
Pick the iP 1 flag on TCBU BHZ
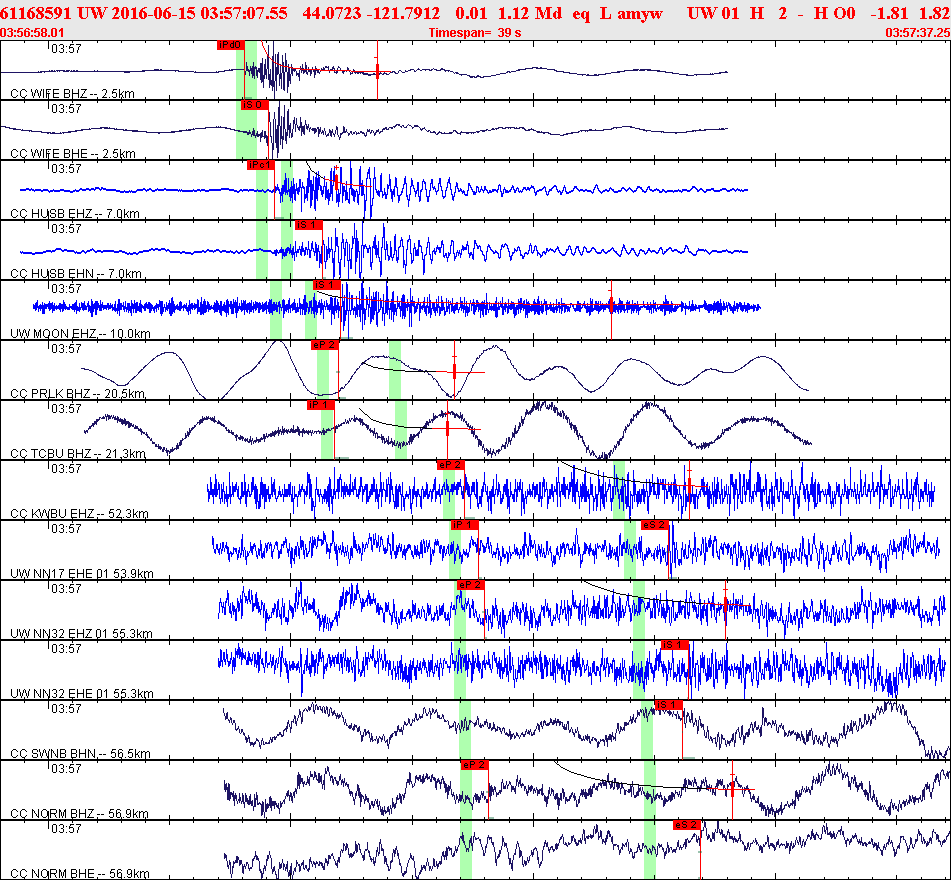point(321,405)
